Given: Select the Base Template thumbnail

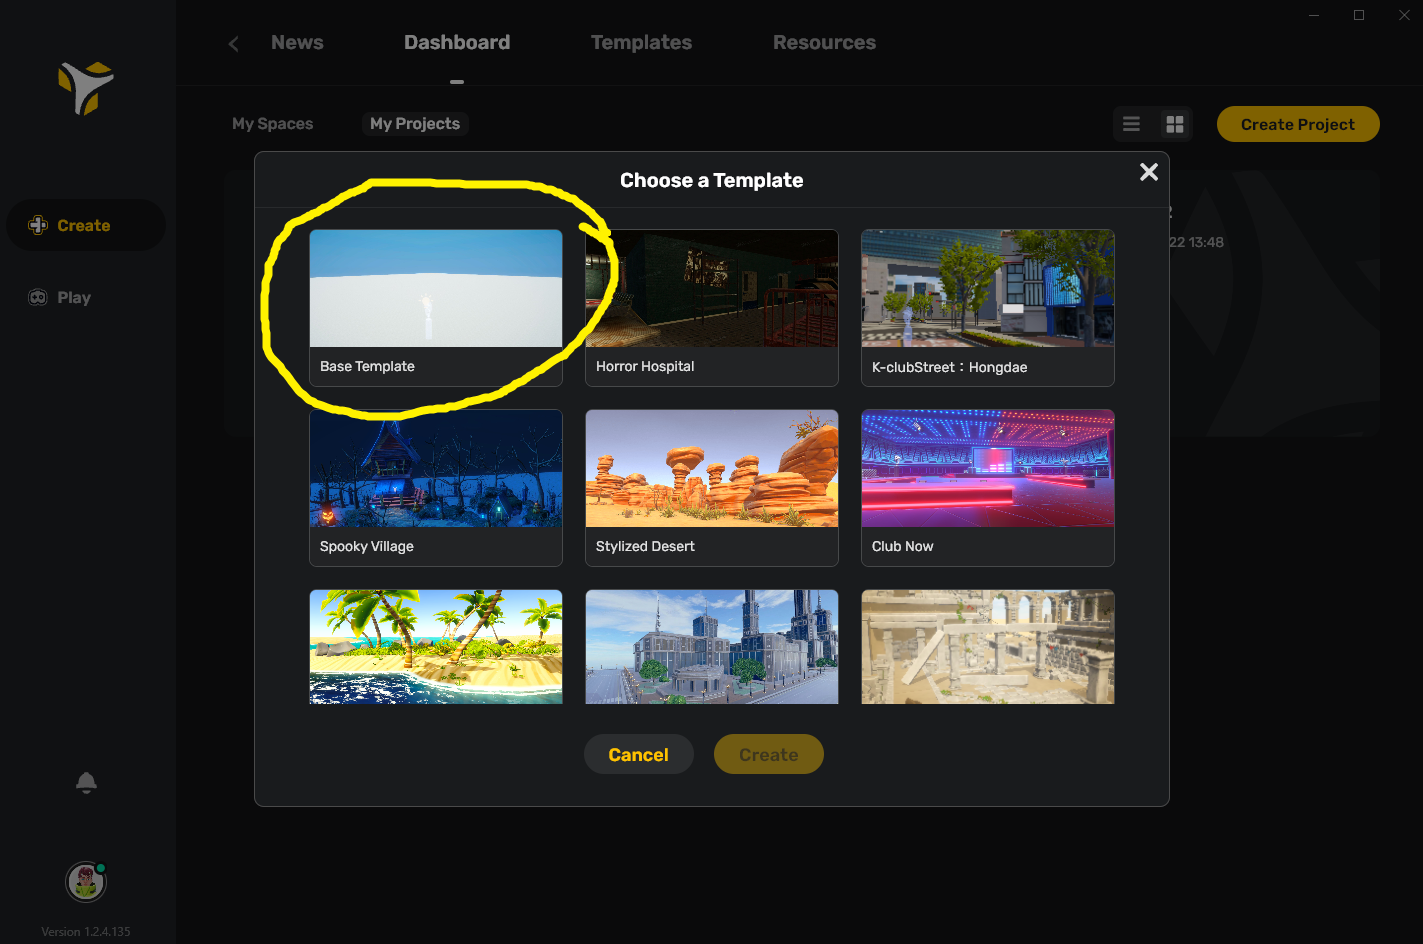Looking at the screenshot, I should [436, 289].
